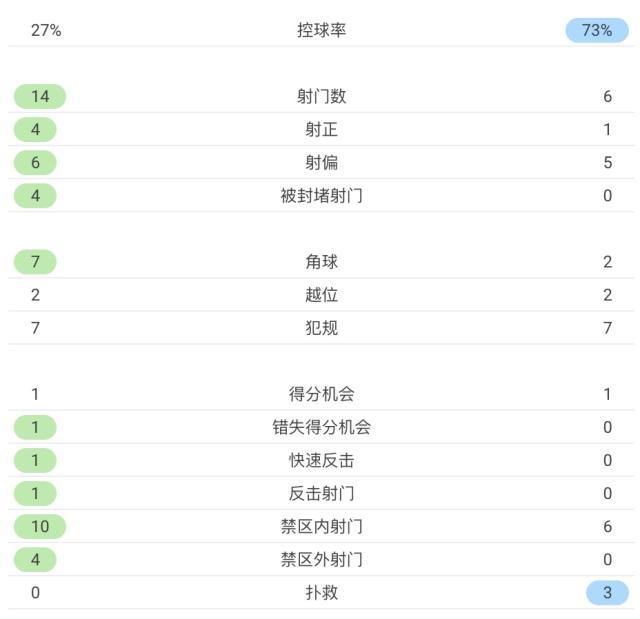Click the 射偏 shots off target label
640x619 pixels.
coord(321,162)
